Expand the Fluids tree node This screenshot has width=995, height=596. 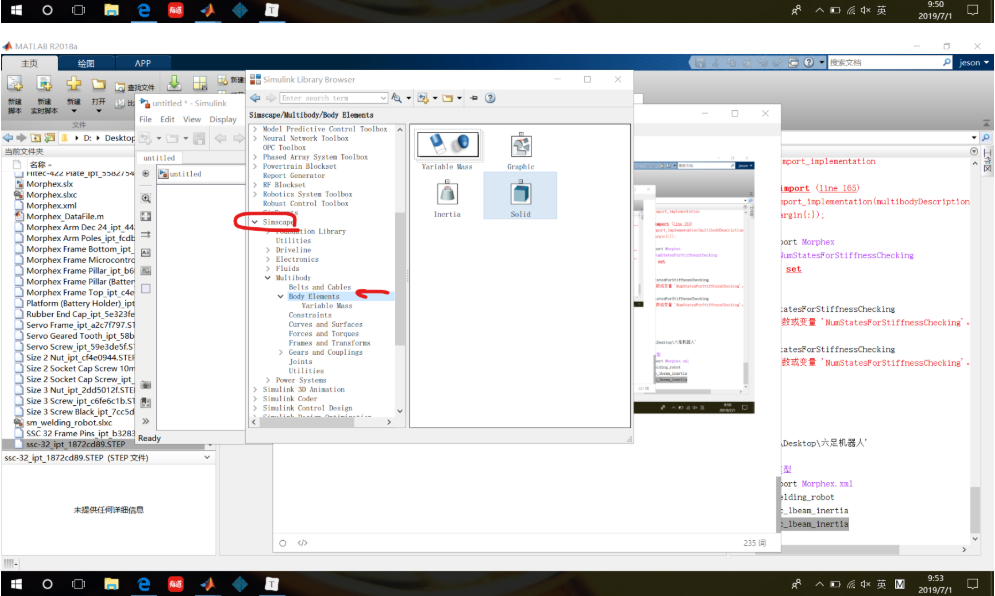[268, 268]
